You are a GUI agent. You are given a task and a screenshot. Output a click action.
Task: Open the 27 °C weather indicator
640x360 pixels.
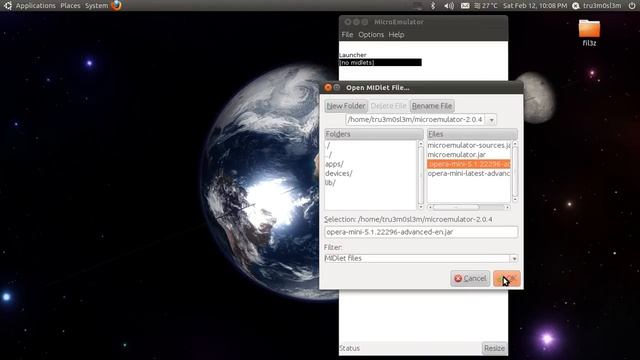tap(486, 6)
